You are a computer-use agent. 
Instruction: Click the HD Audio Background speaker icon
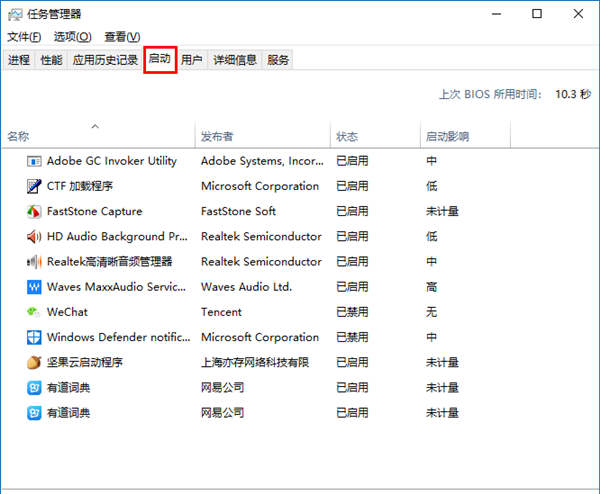[x=34, y=237]
